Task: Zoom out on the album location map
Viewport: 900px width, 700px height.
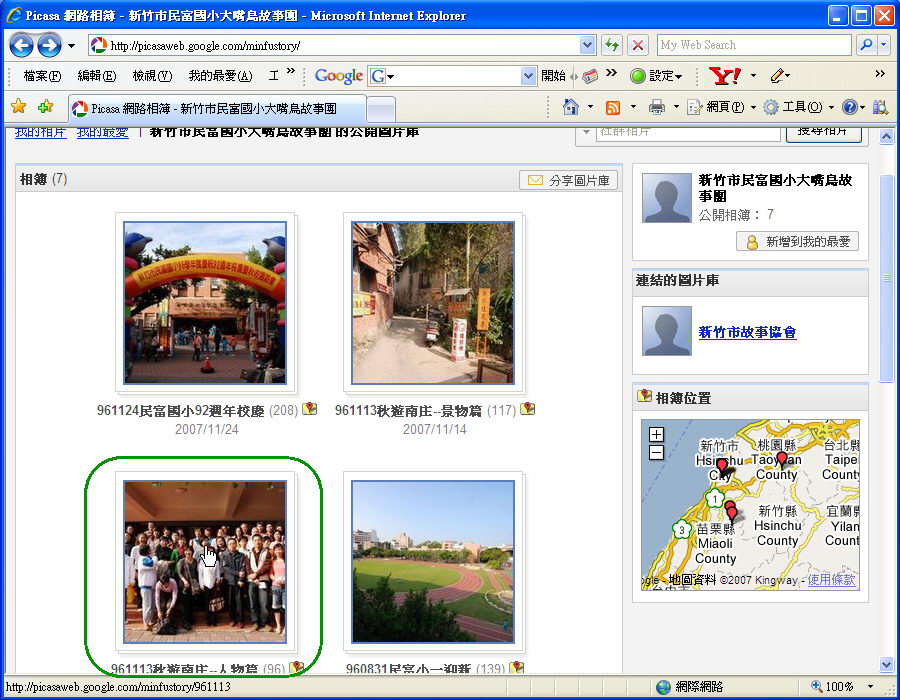Action: (656, 452)
